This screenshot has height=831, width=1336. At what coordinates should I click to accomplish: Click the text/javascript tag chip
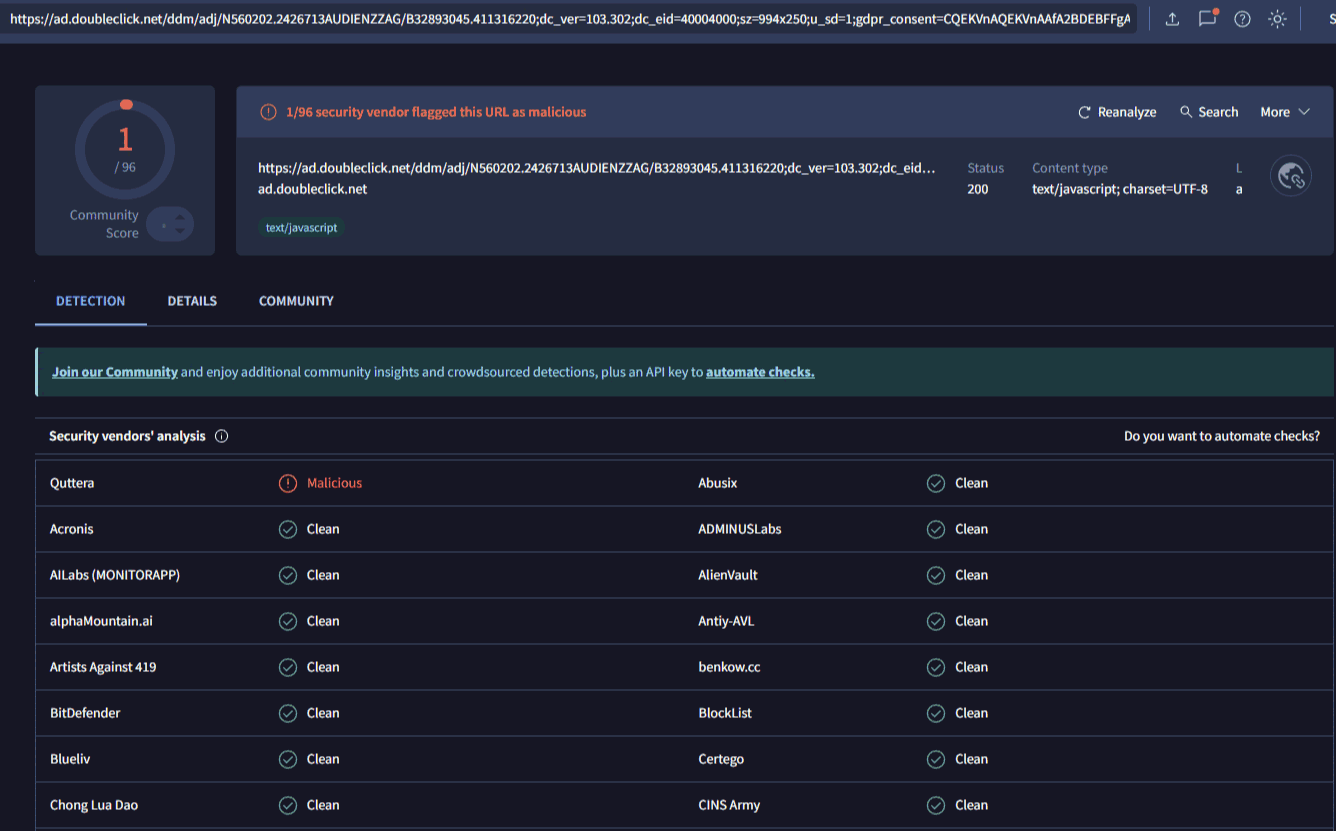point(301,228)
